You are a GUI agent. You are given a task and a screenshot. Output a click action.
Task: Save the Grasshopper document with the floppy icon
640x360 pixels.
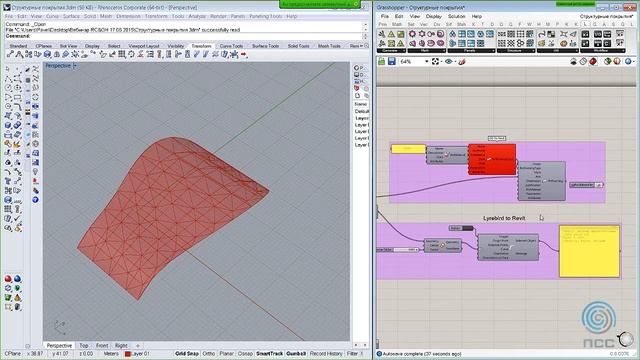click(x=392, y=61)
